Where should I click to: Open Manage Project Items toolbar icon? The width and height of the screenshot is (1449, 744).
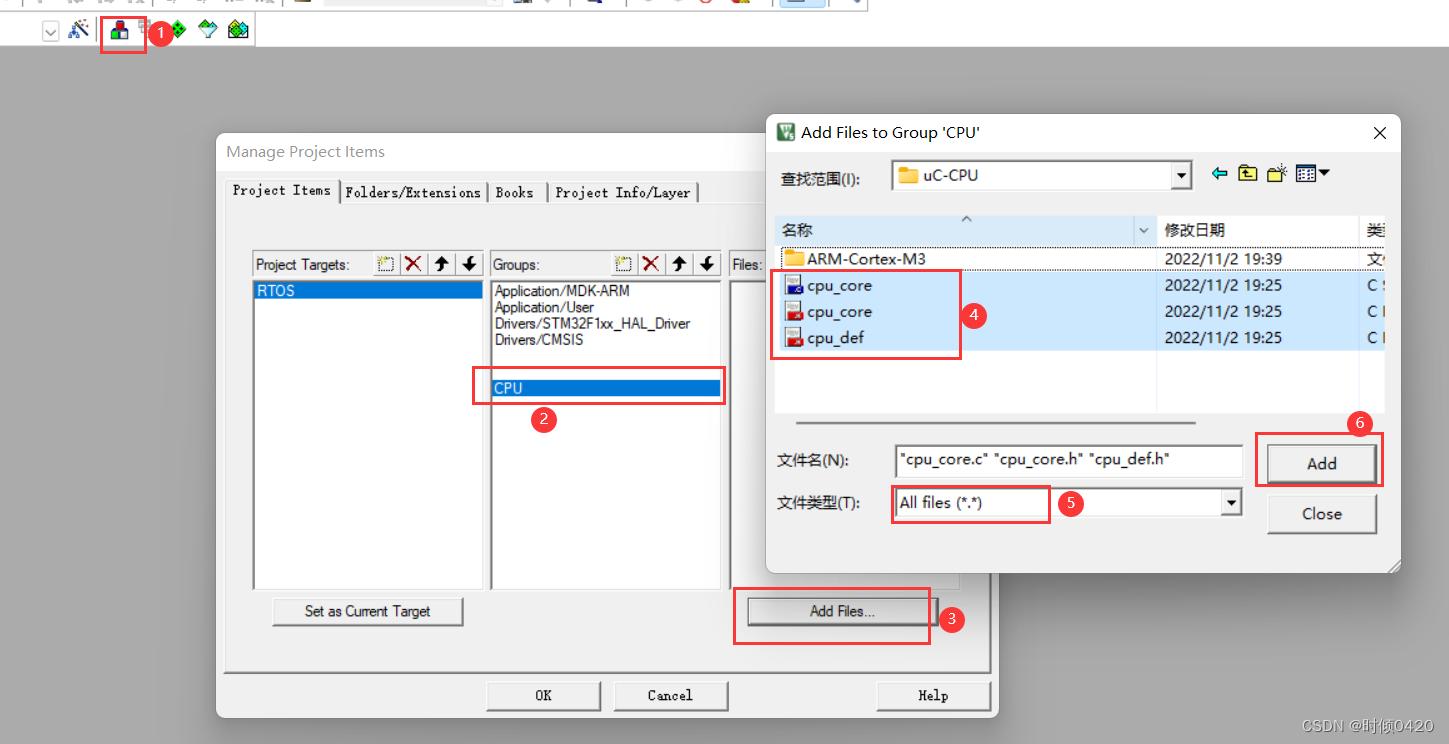click(120, 30)
